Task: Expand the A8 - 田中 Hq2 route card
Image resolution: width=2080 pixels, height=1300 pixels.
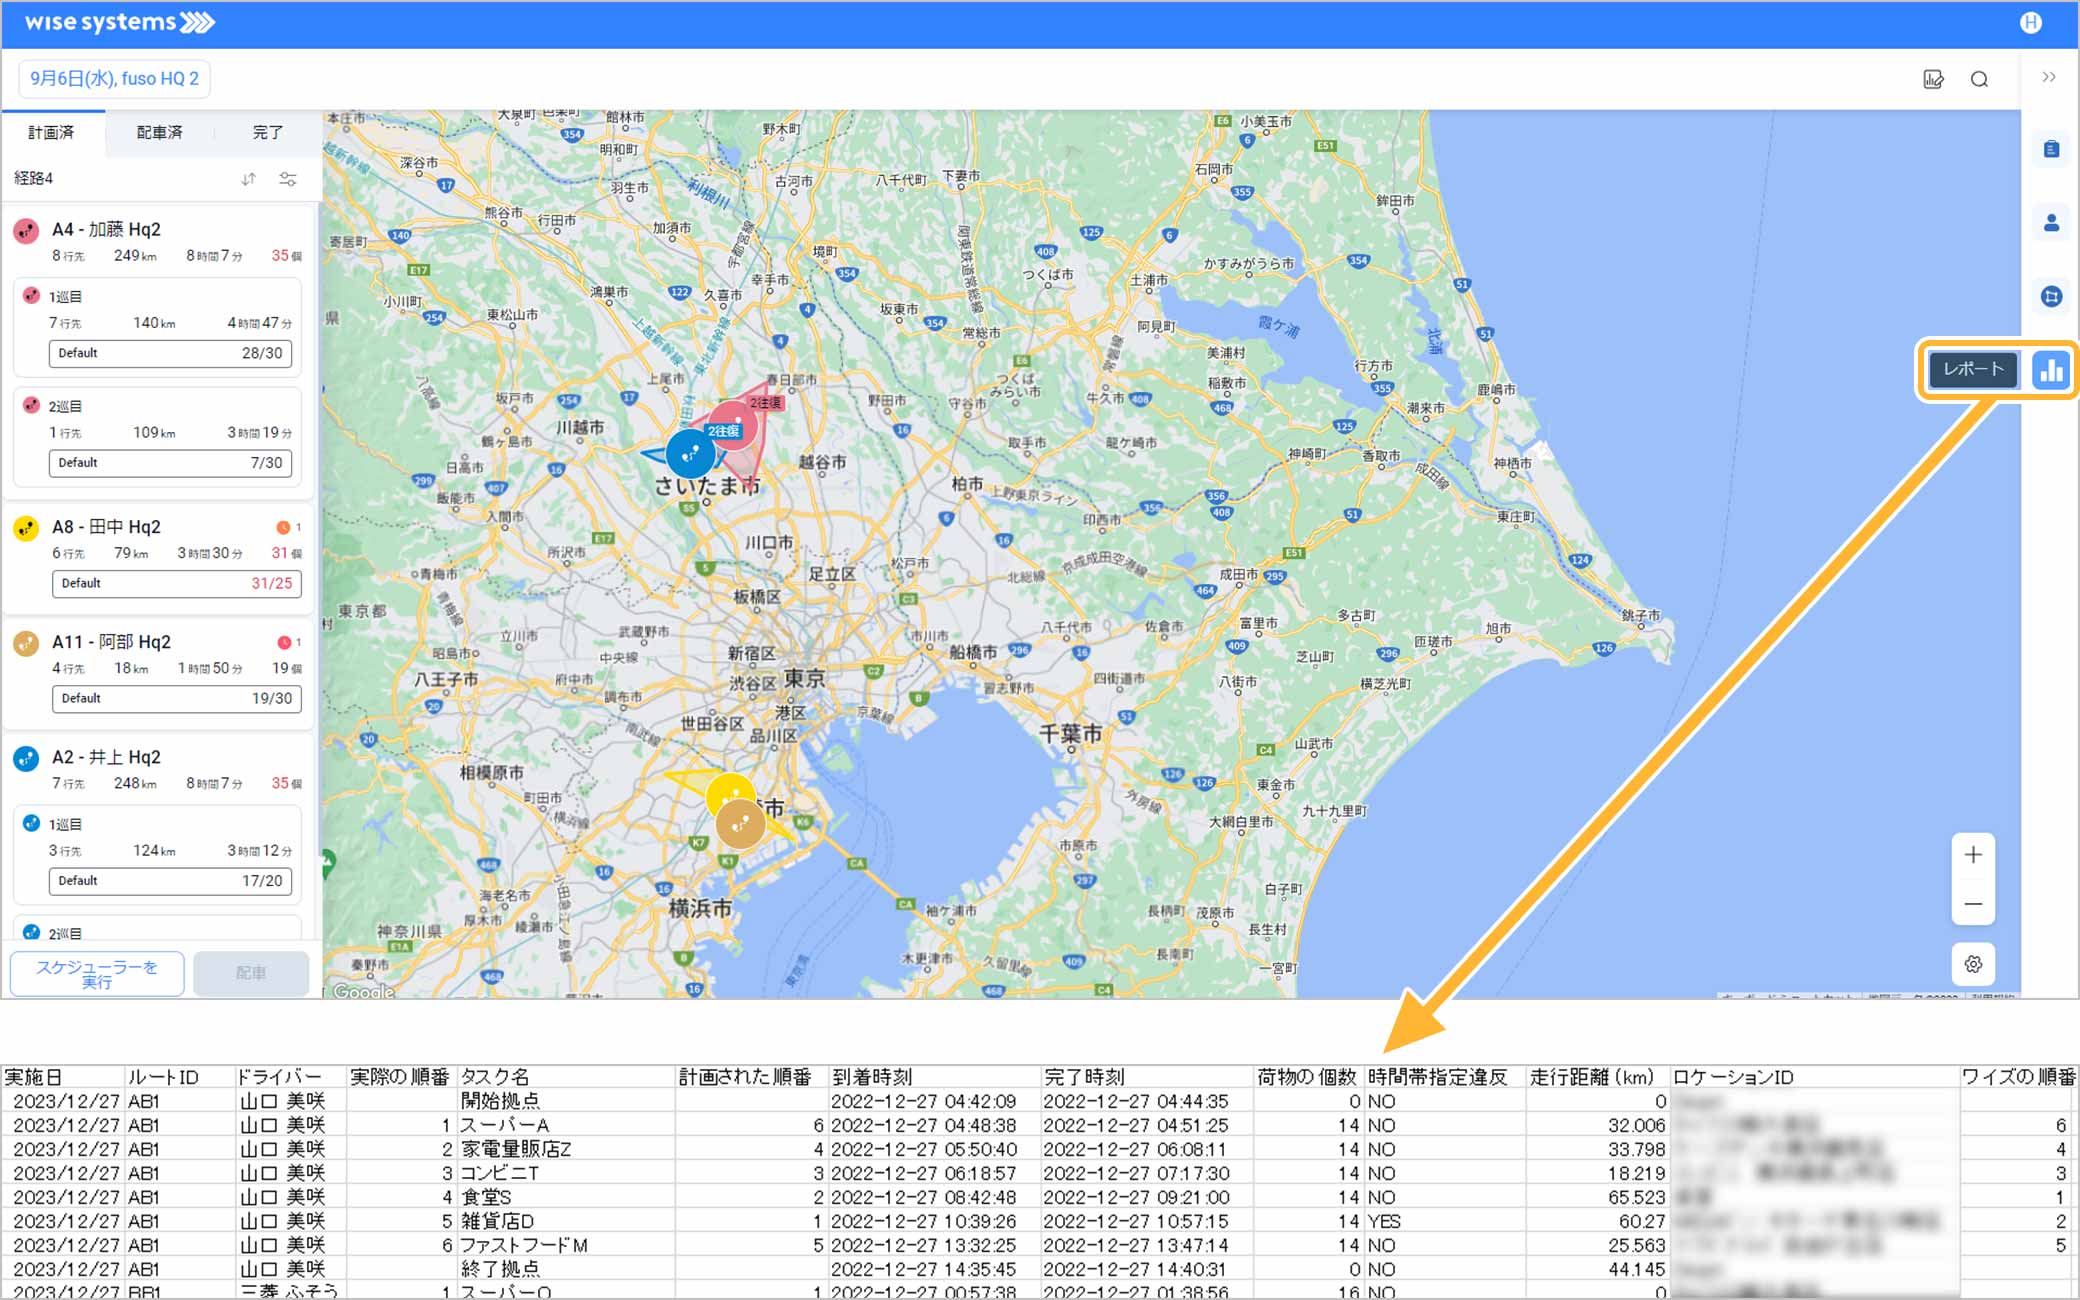Action: tap(106, 527)
